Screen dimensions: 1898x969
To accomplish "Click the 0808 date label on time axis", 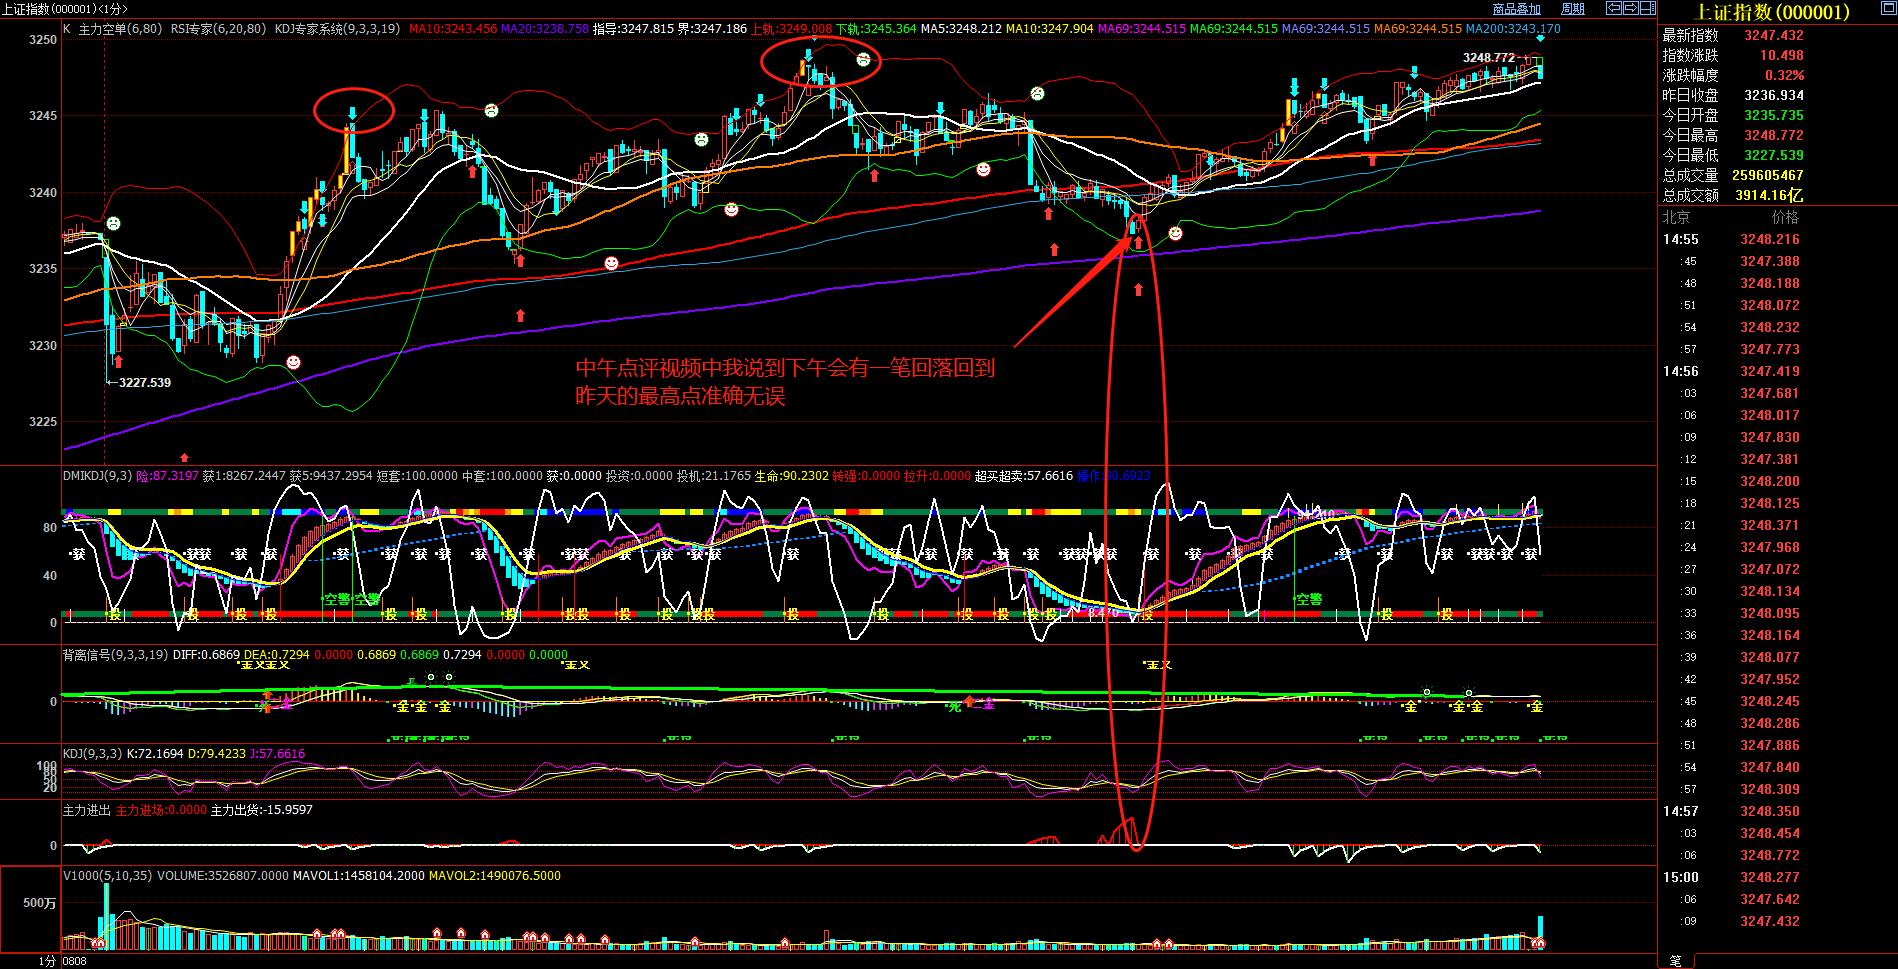I will (75, 961).
